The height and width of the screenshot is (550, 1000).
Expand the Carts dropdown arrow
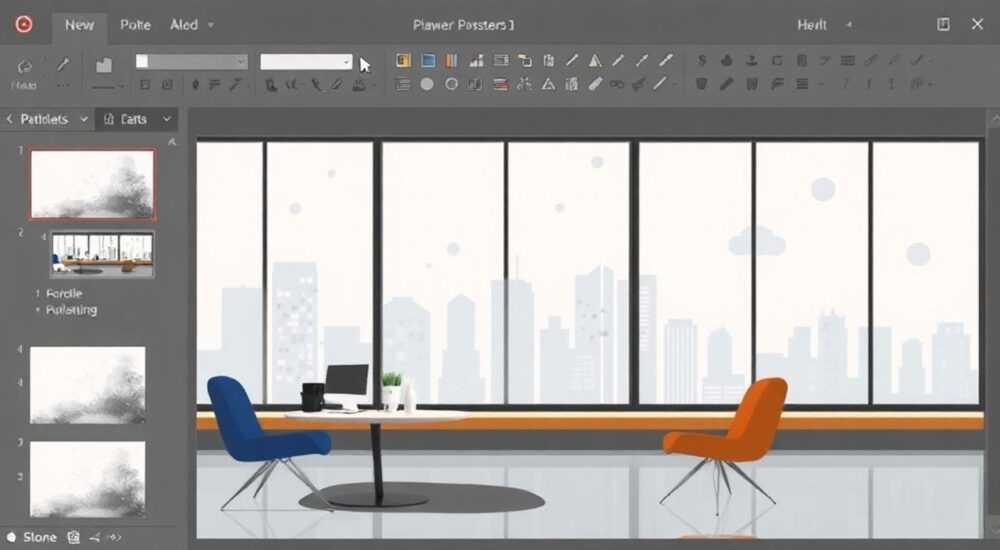[x=166, y=119]
